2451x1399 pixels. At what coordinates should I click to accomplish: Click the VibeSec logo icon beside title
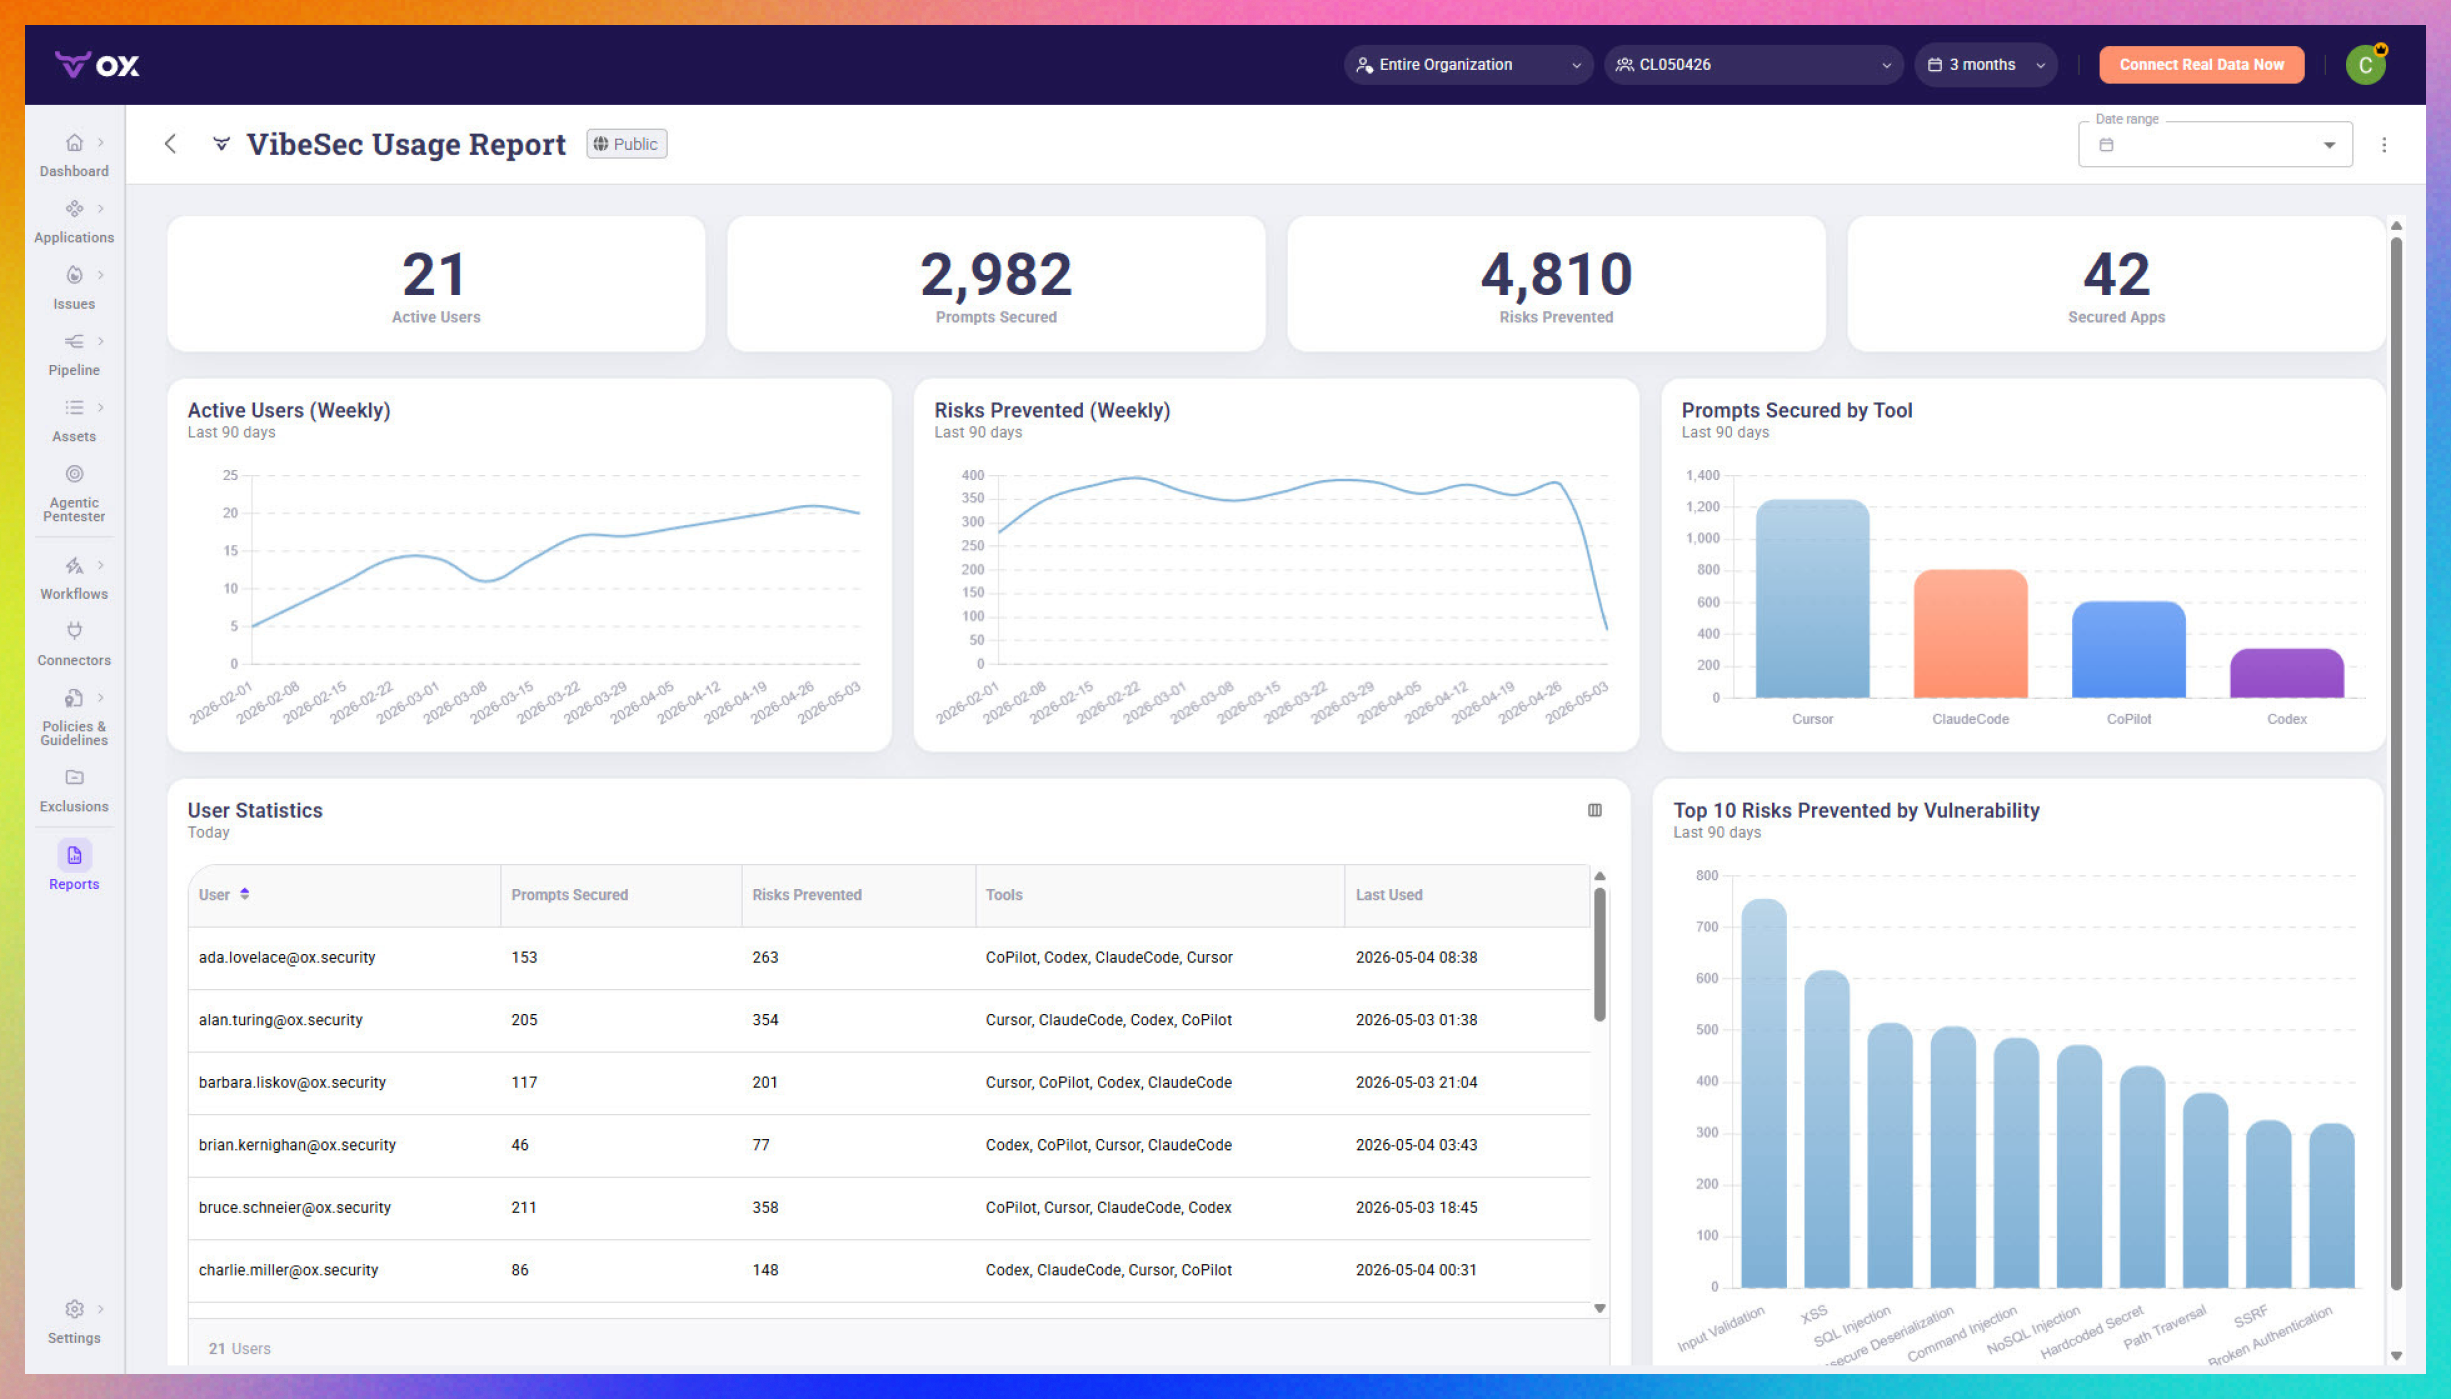click(222, 144)
